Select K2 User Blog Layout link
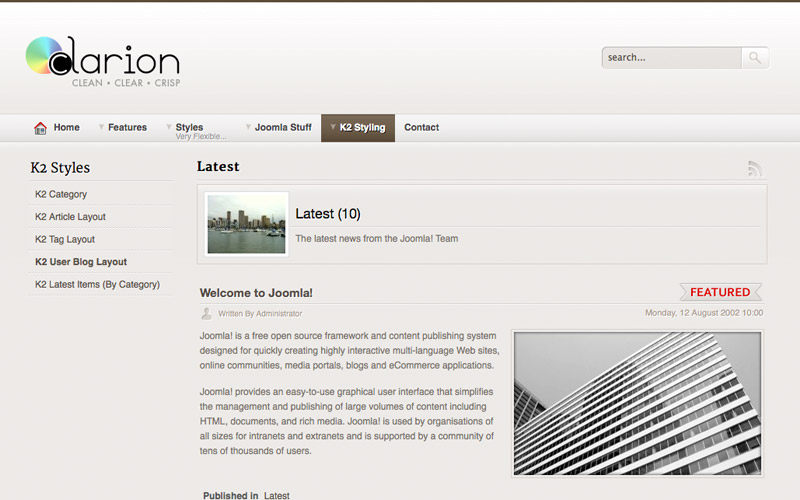The image size is (800, 500). click(x=81, y=262)
